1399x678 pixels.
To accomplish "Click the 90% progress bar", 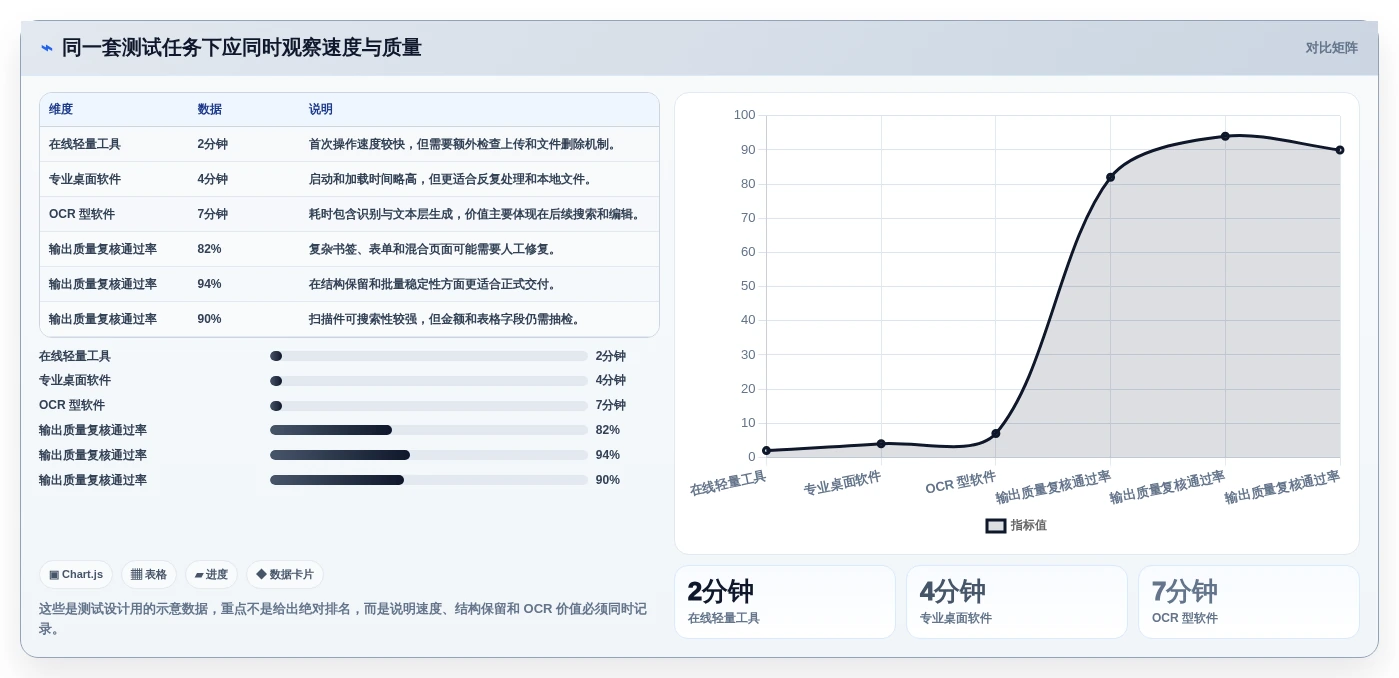I will pos(429,480).
